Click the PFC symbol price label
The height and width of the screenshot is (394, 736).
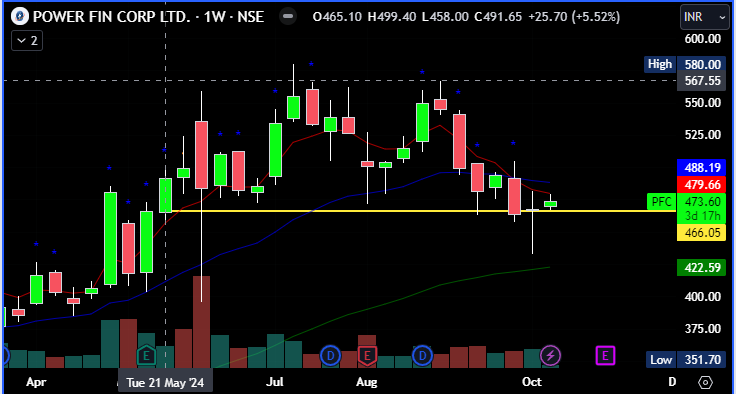(662, 202)
